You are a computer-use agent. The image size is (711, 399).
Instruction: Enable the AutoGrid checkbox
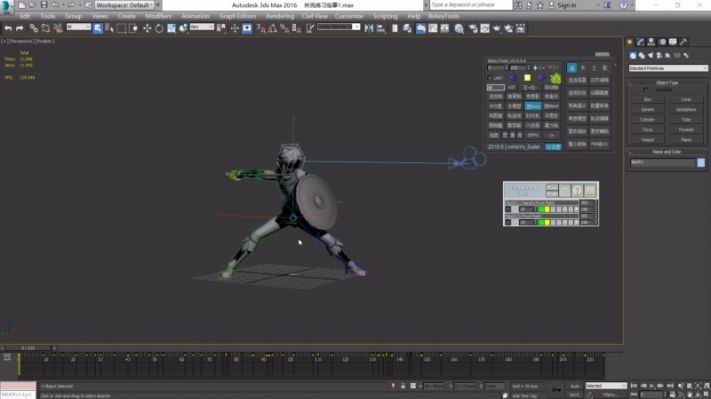pyautogui.click(x=645, y=90)
